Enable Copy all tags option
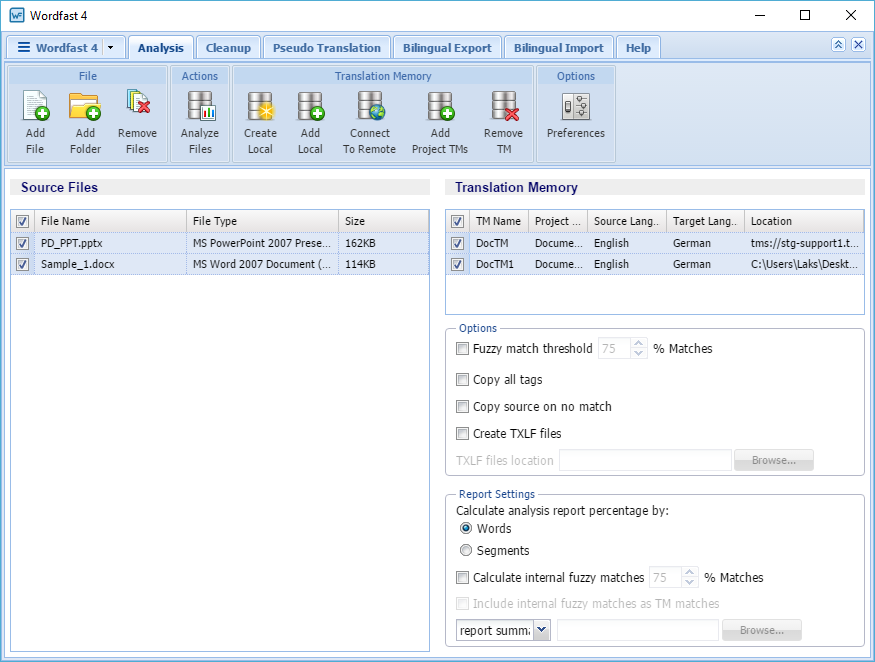Screen dimensions: 875x662 tap(462, 380)
